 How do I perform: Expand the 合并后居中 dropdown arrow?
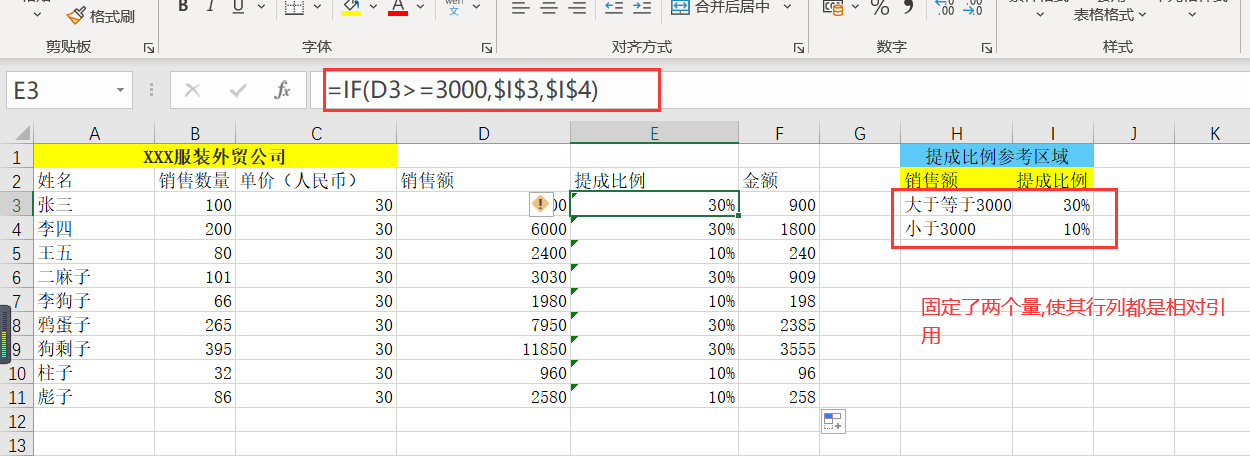[x=787, y=8]
